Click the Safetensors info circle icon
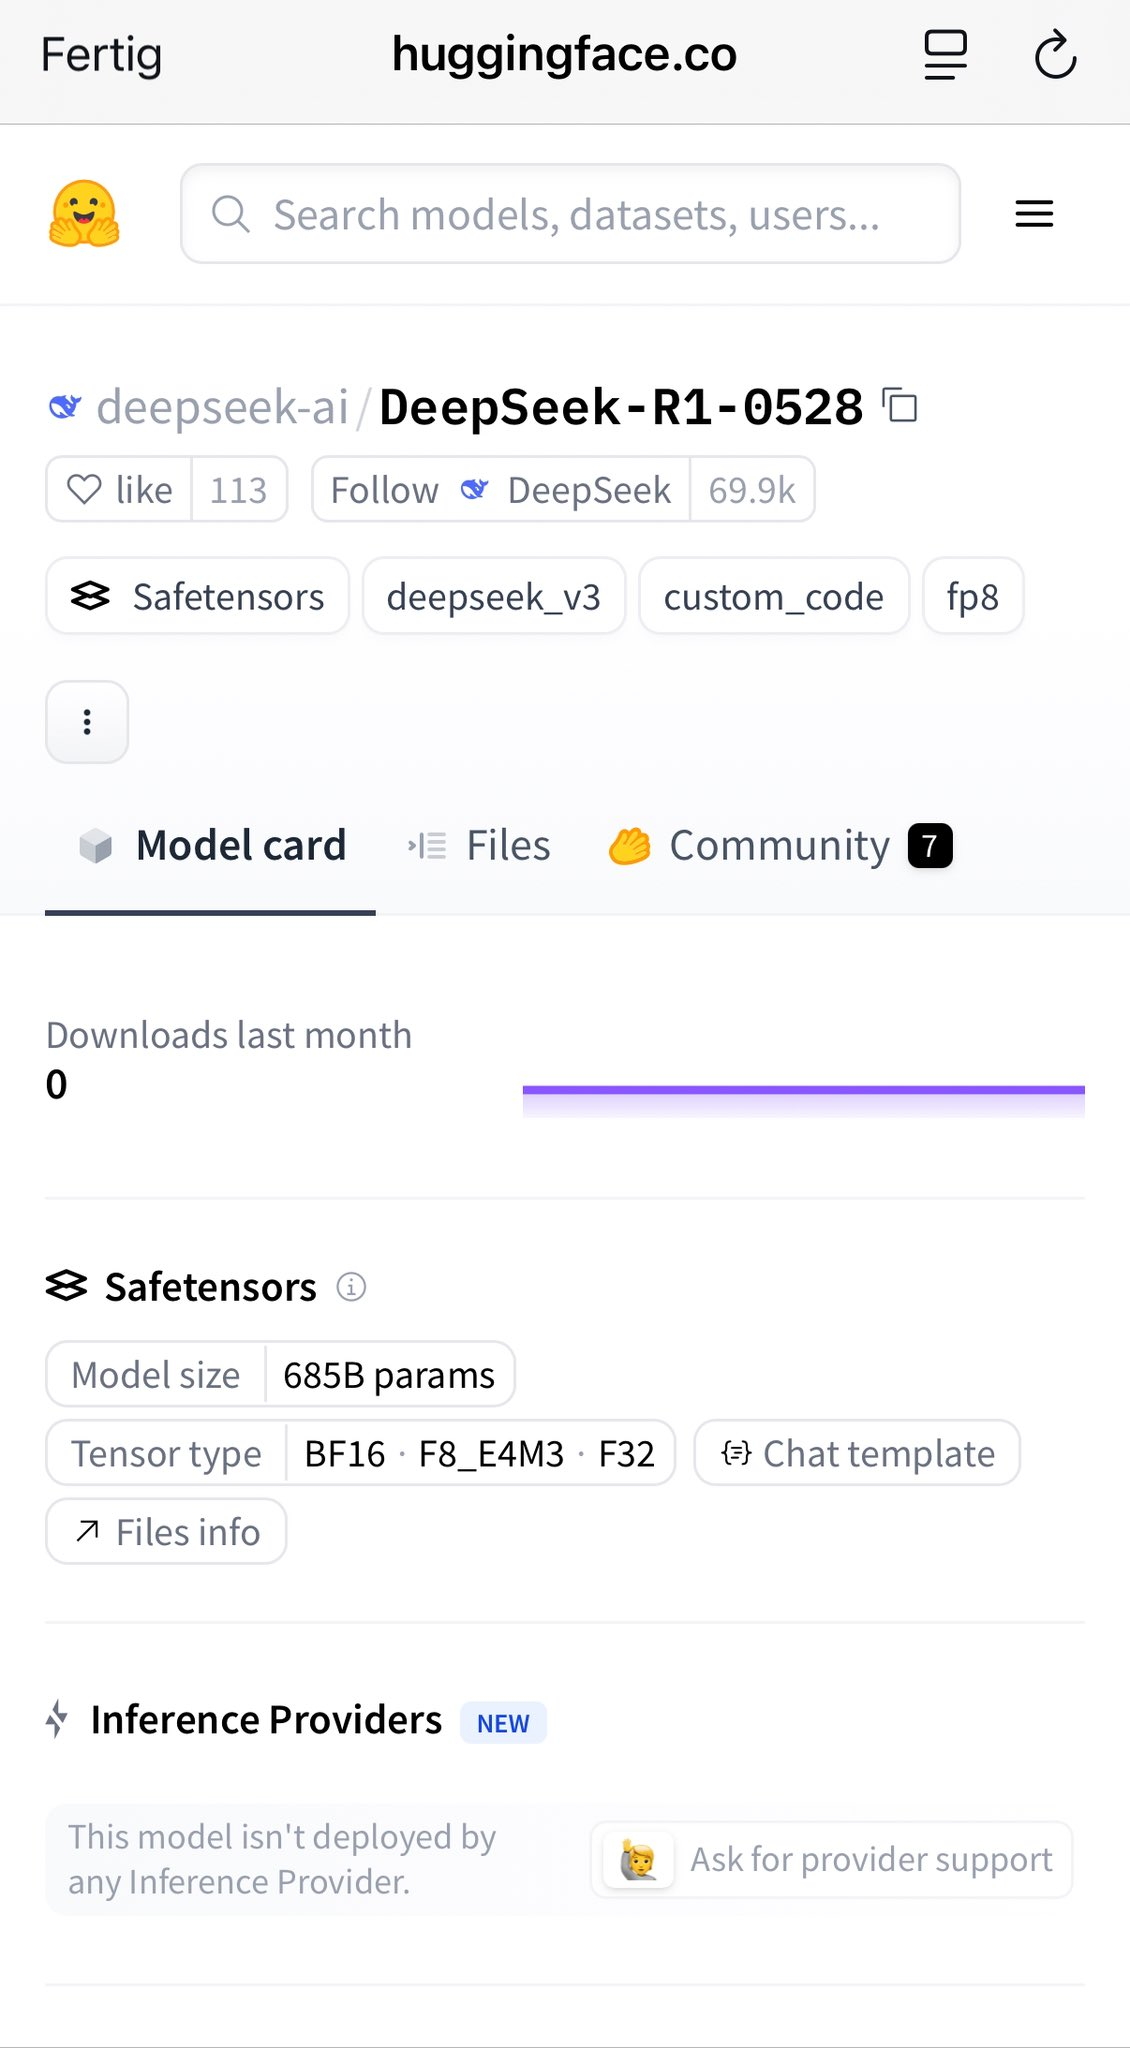The width and height of the screenshot is (1130, 2048). point(351,1286)
